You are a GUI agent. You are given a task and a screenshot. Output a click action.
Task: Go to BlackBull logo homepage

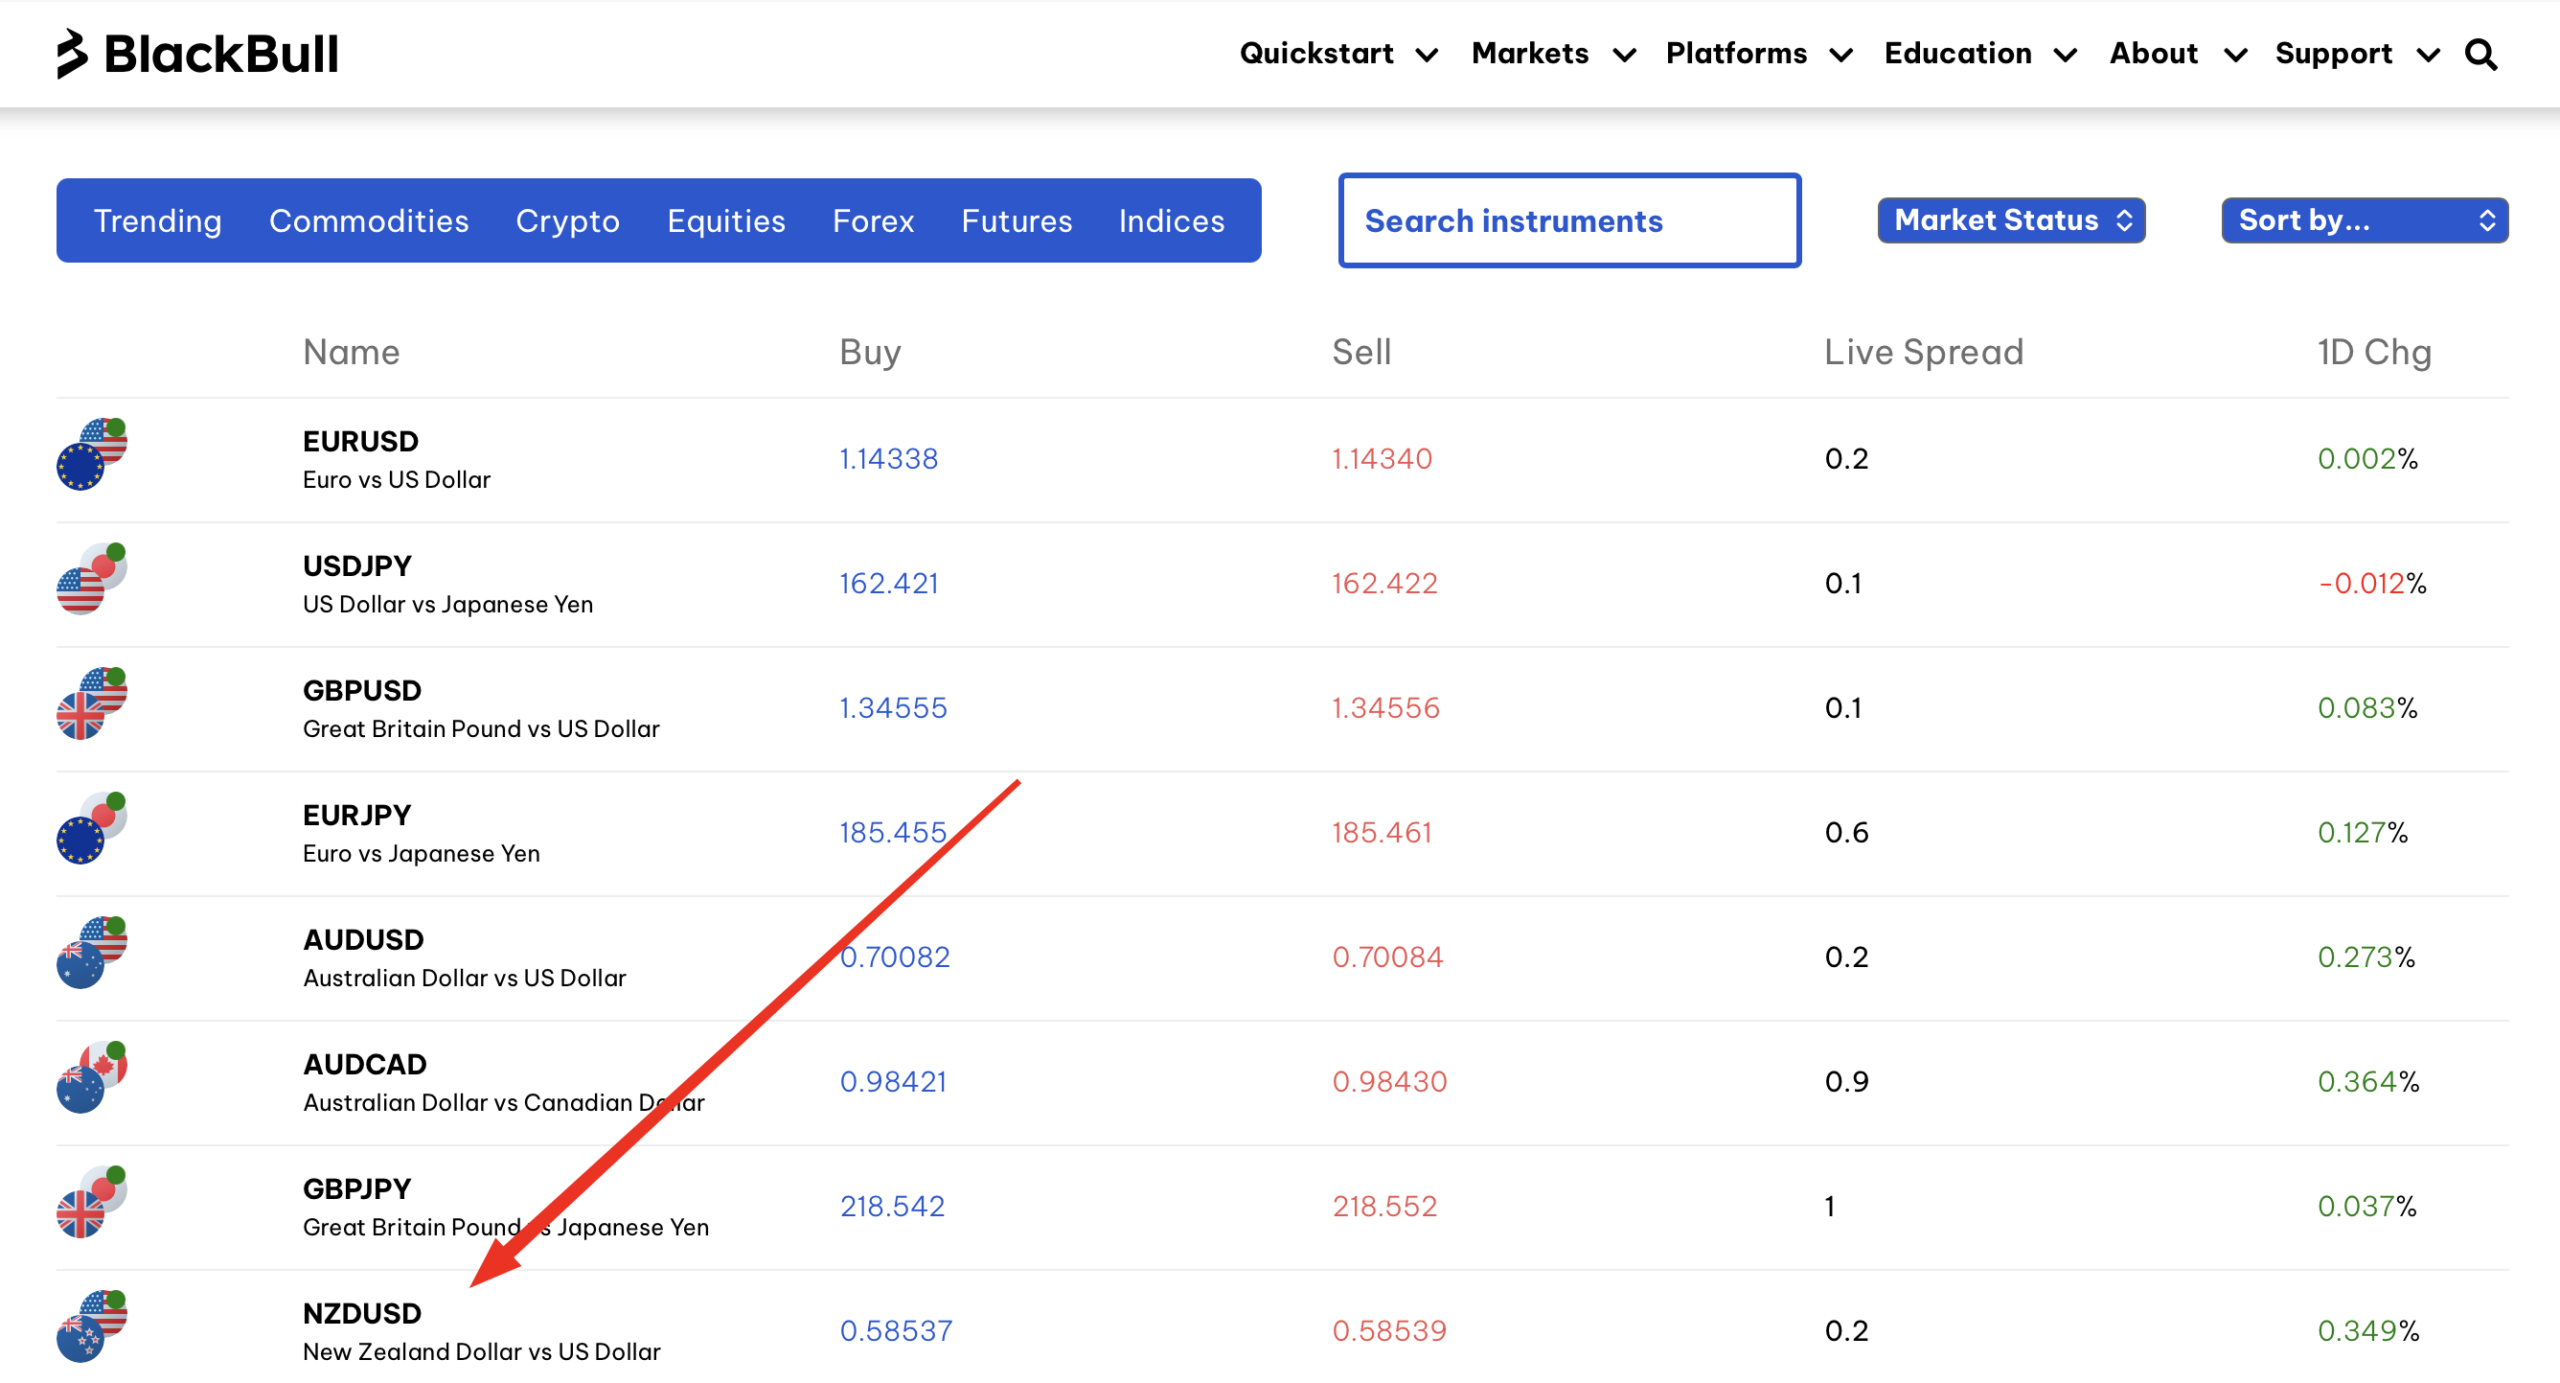pos(197,53)
